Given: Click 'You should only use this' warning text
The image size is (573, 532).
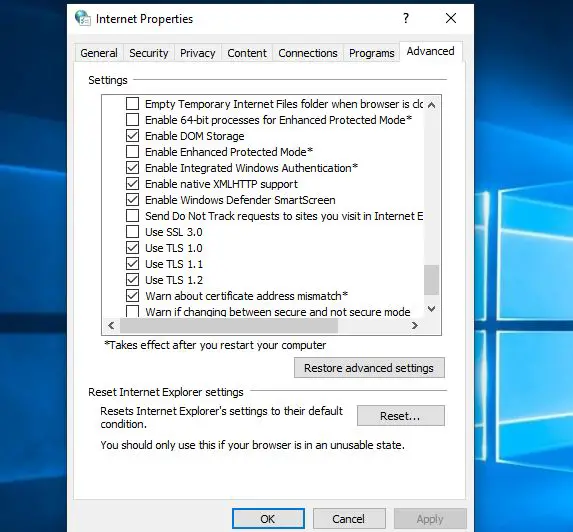Looking at the screenshot, I should pyautogui.click(x=253, y=445).
